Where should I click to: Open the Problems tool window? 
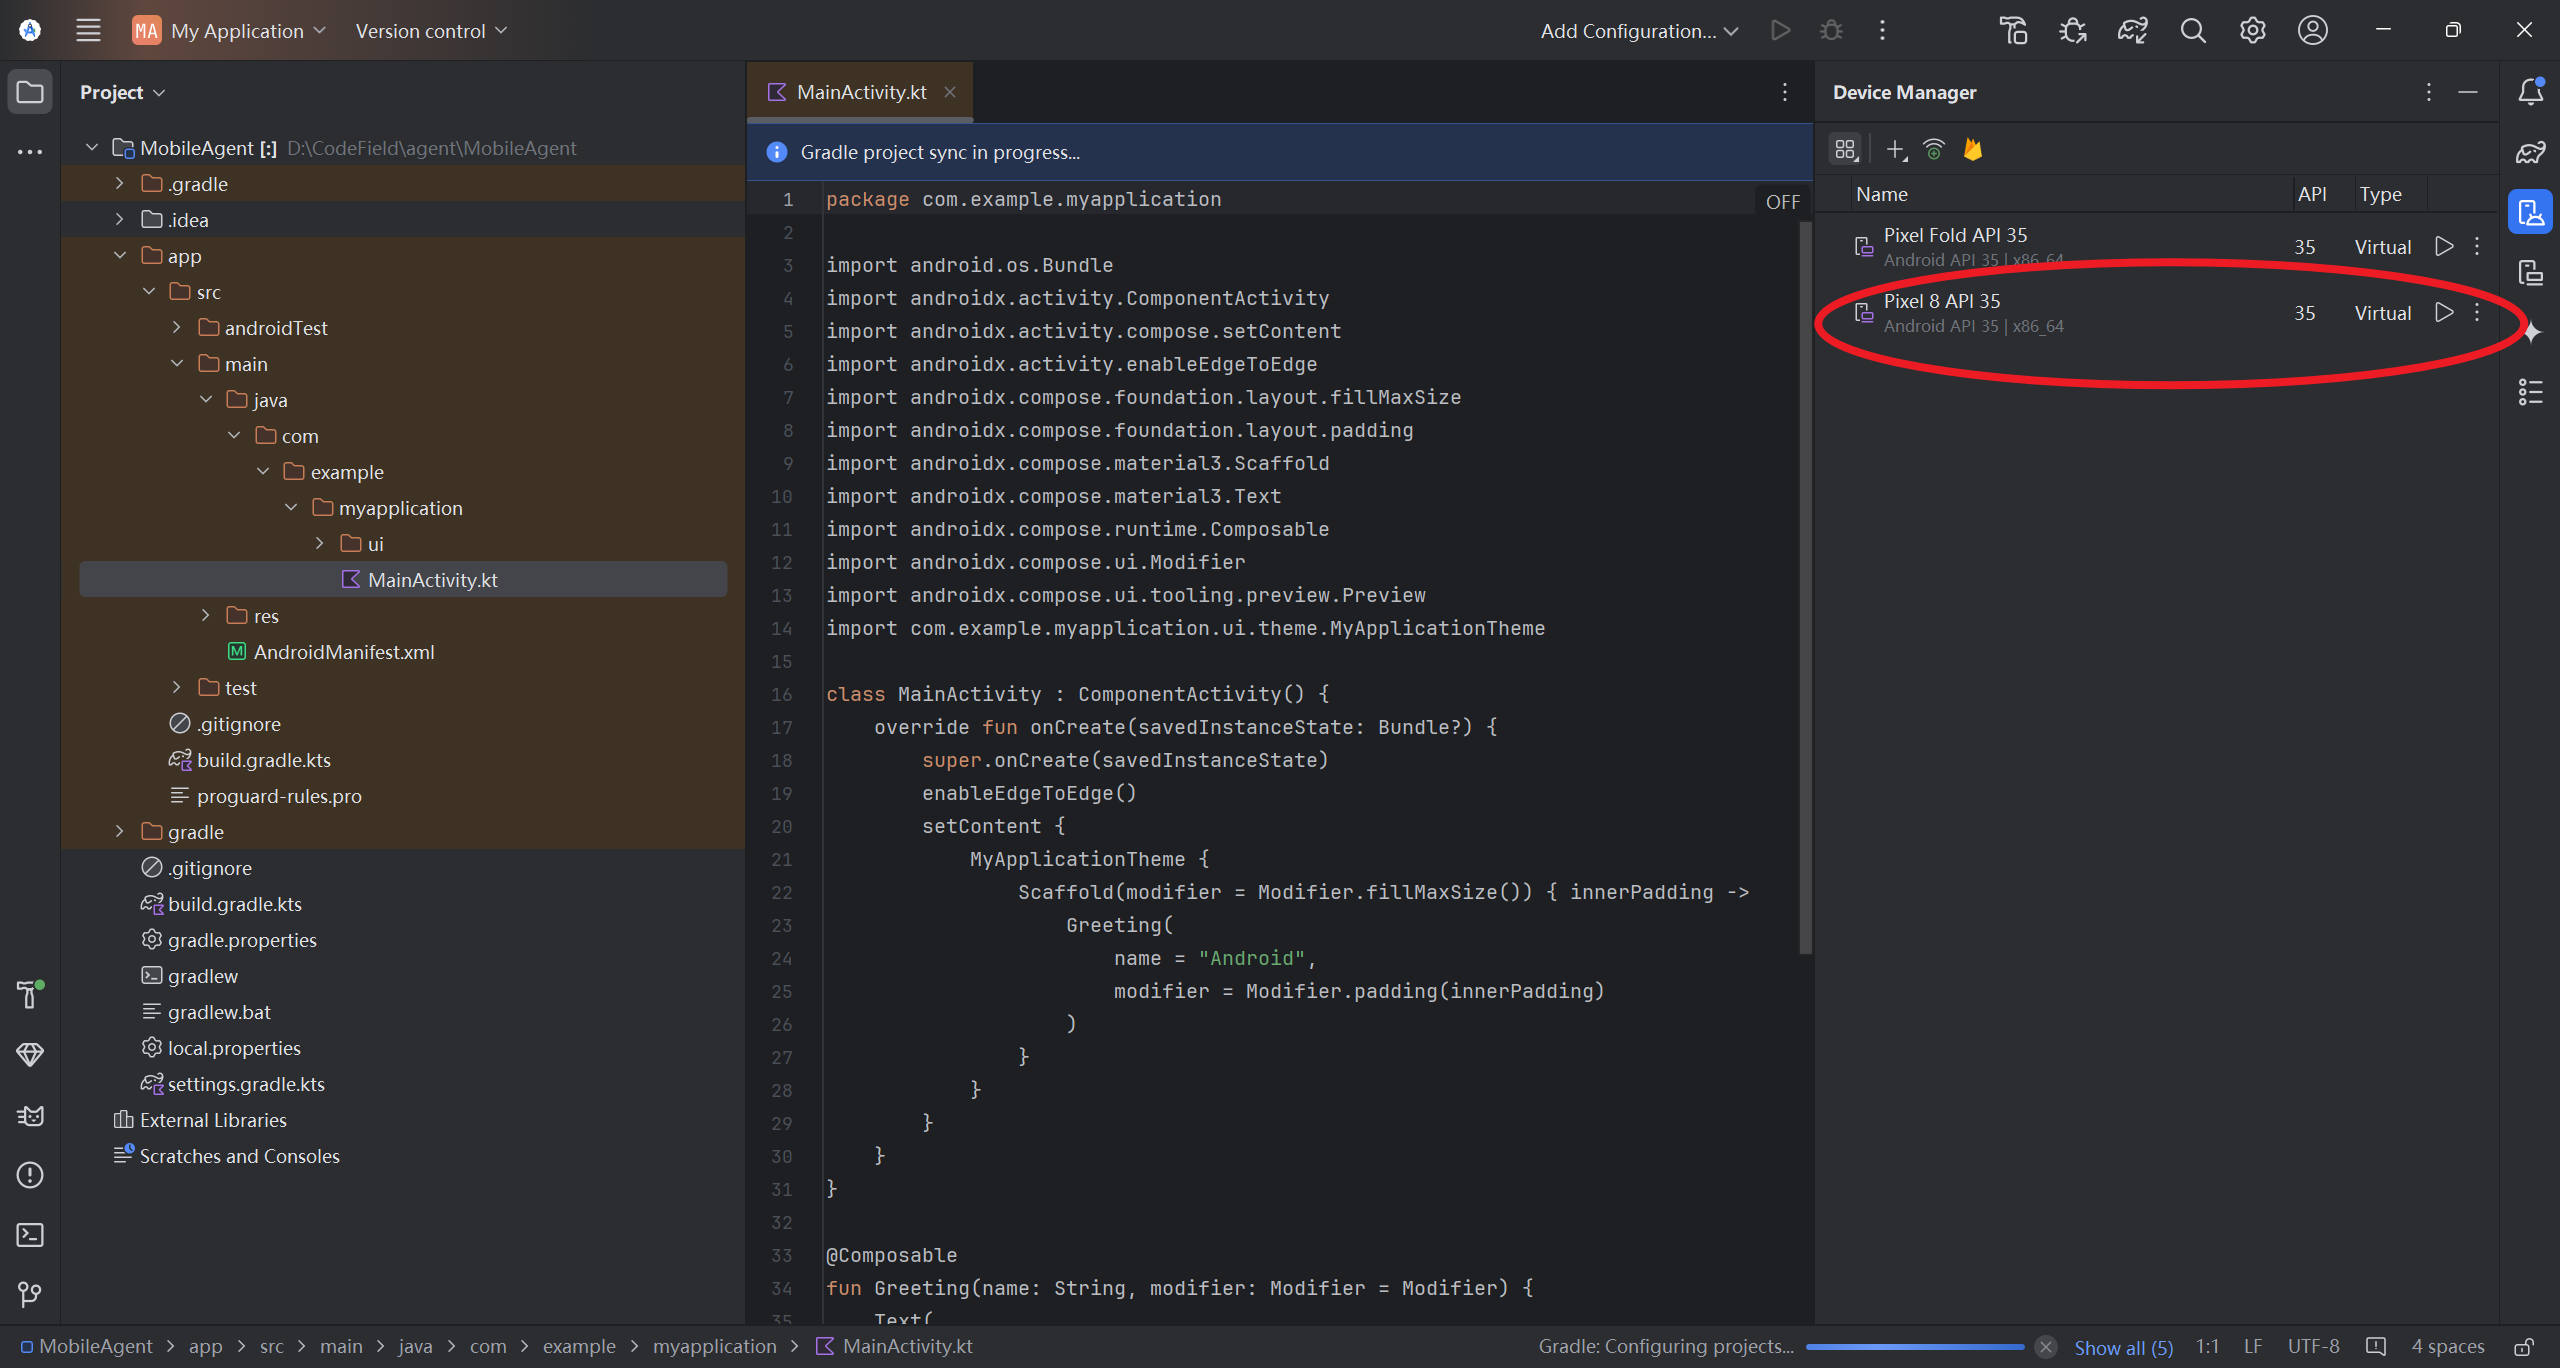pos(30,1175)
